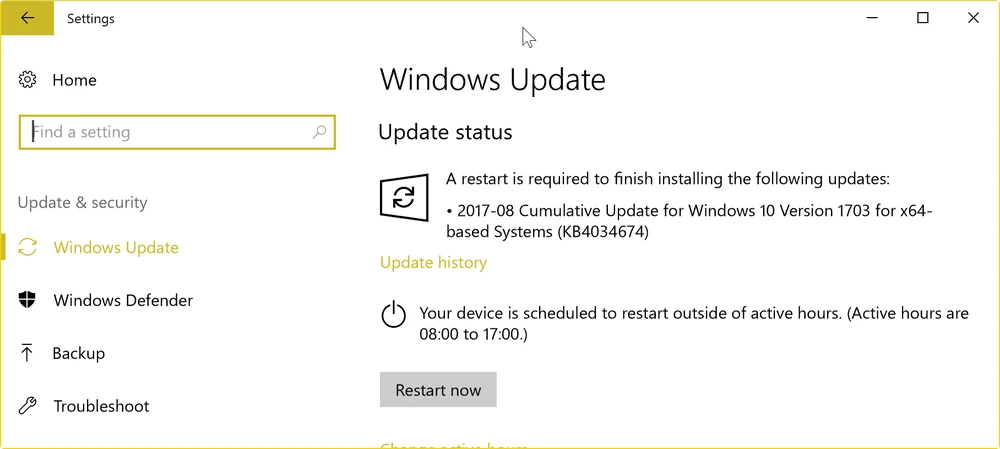Click the Windows Defender shield icon
This screenshot has height=449, width=1000.
point(28,300)
